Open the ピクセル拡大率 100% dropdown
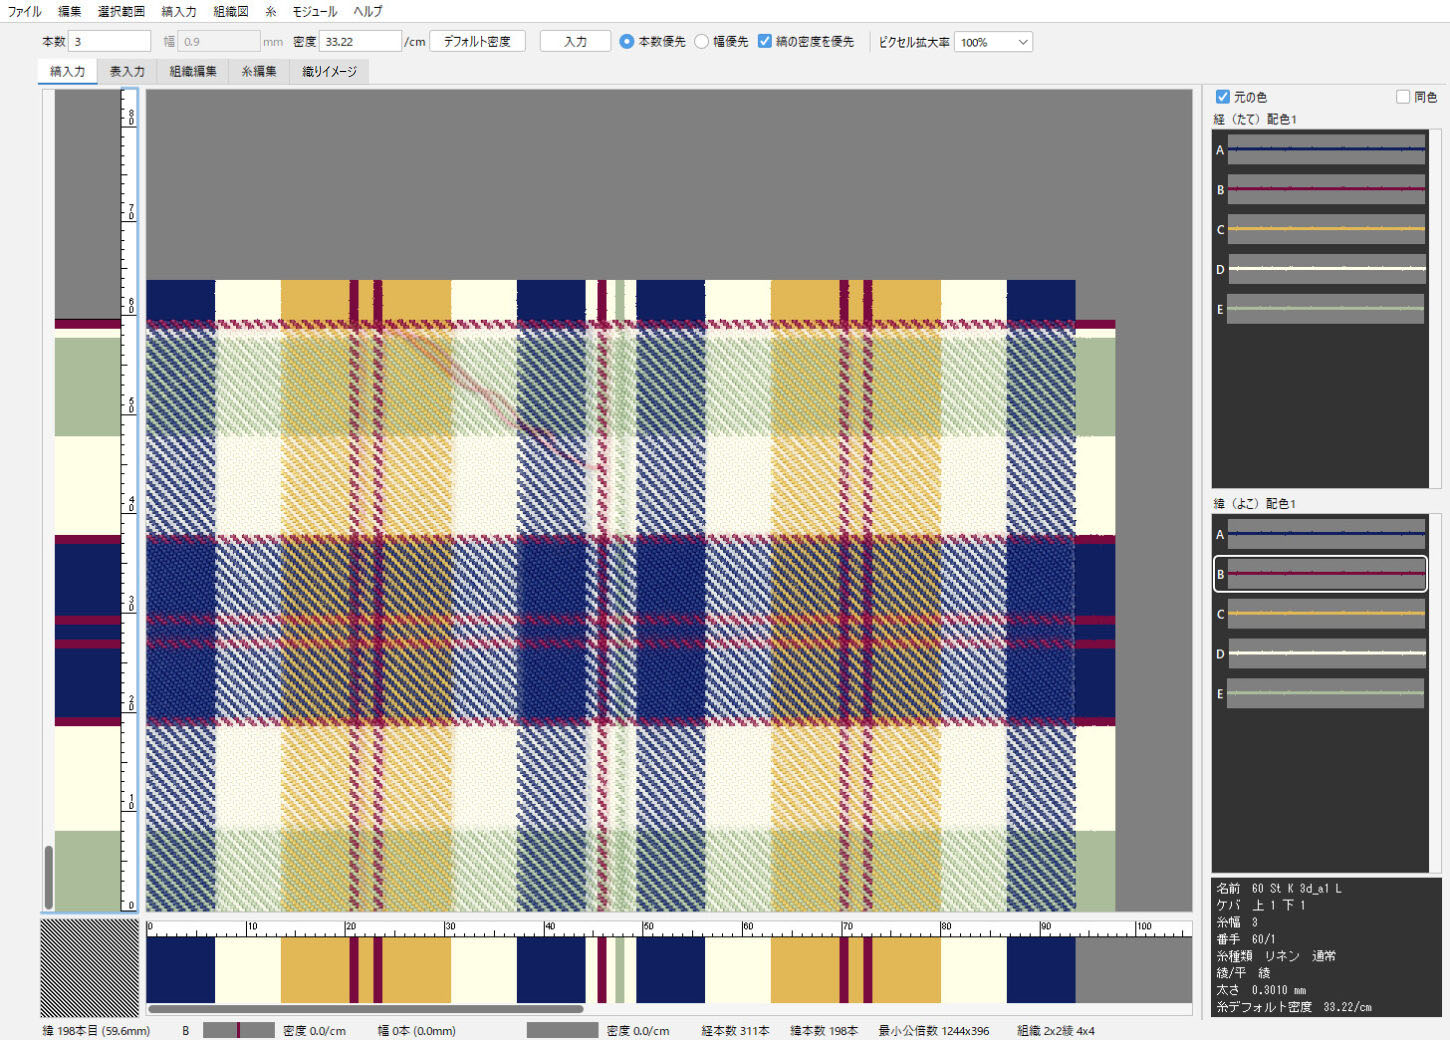 (993, 42)
